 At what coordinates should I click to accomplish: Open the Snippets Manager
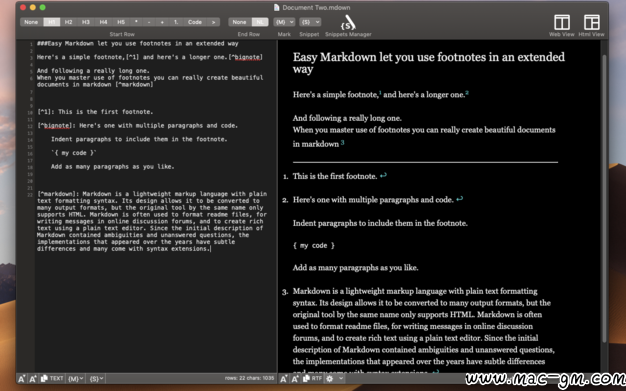pyautogui.click(x=348, y=23)
